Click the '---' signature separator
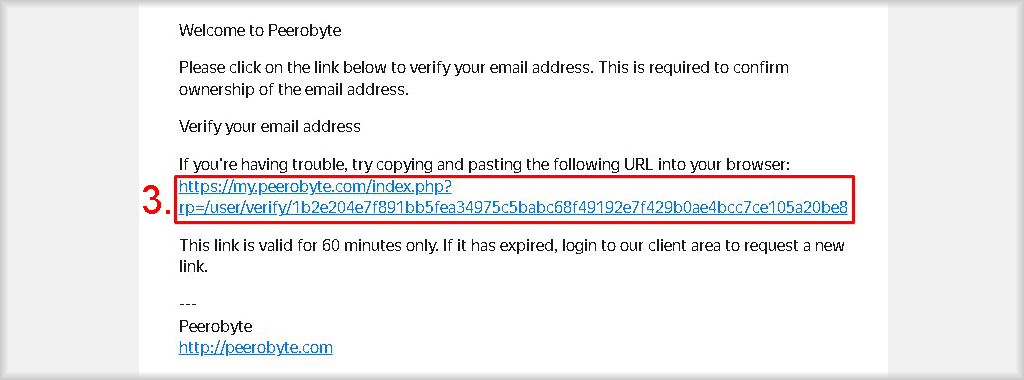Screen dimensions: 1024x380 (x=187, y=305)
